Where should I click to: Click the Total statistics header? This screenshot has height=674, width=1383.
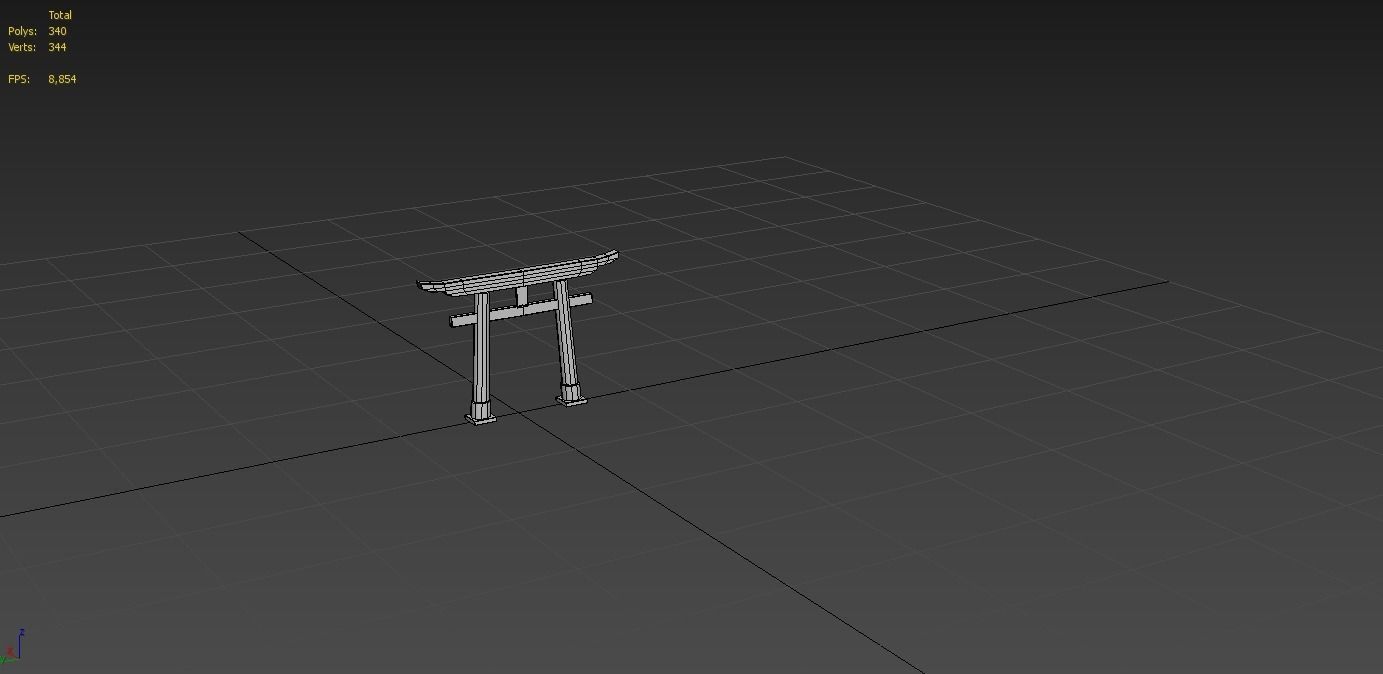click(60, 15)
